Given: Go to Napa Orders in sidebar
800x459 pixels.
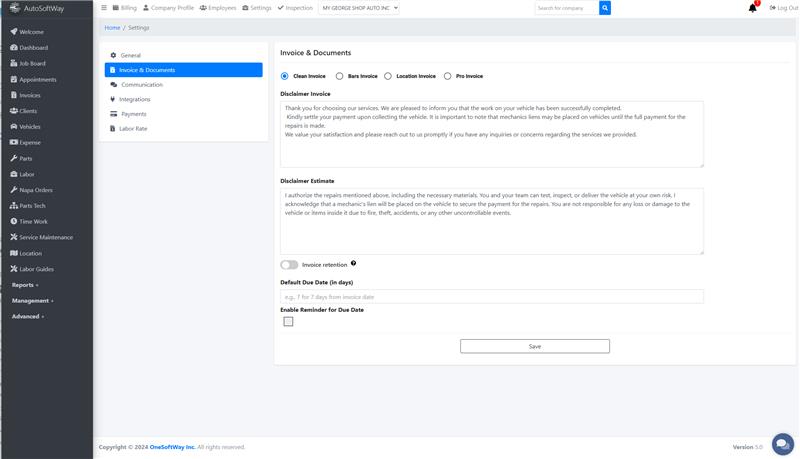Looking at the screenshot, I should click(x=35, y=190).
